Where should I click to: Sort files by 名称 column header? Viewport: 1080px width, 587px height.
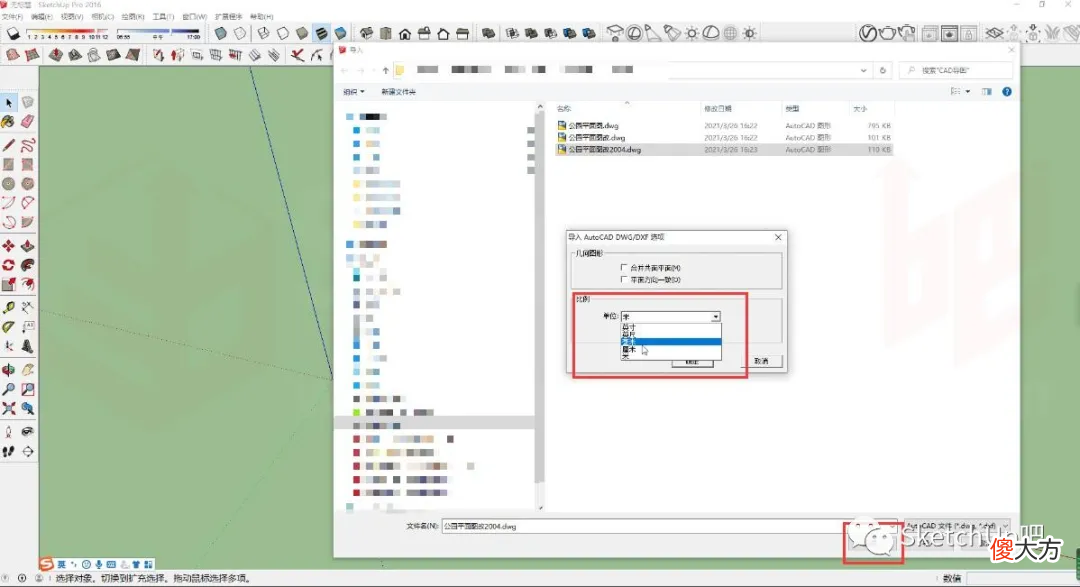pos(564,109)
